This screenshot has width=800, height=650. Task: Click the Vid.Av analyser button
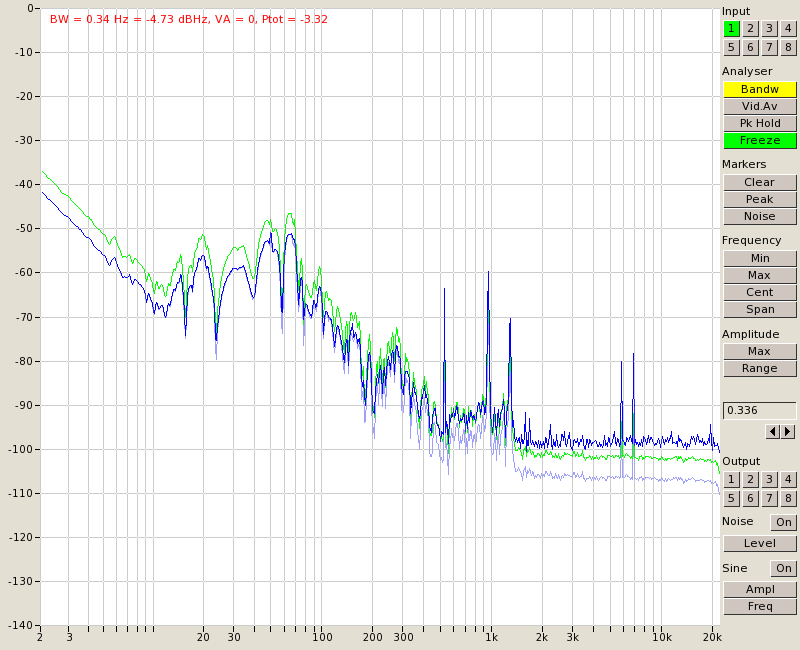(760, 106)
